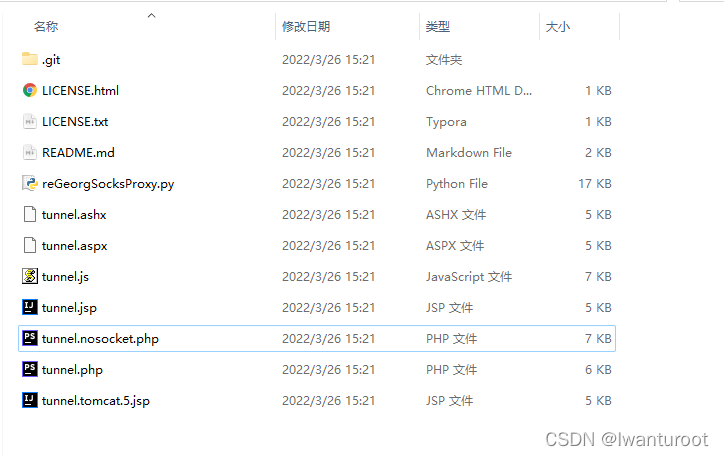Click the 文件夹 type cell of .git
The height and width of the screenshot is (456, 724).
[444, 60]
